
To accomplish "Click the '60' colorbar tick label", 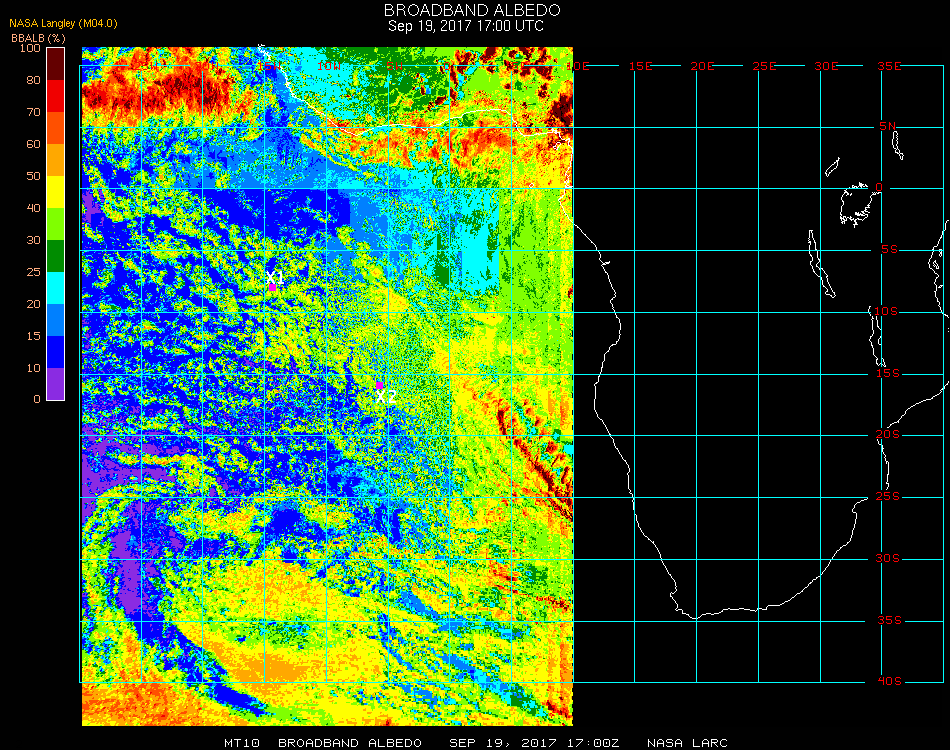I will (x=33, y=144).
